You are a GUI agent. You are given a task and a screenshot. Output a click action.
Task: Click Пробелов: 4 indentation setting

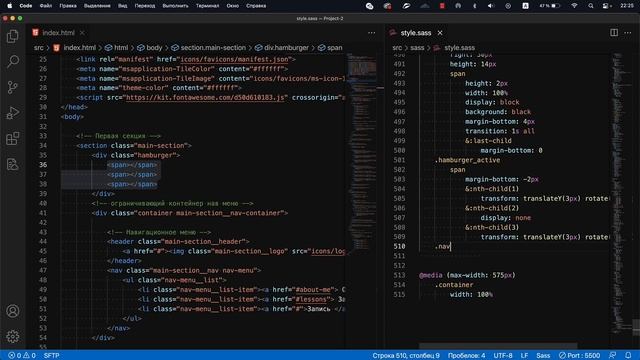(467, 356)
